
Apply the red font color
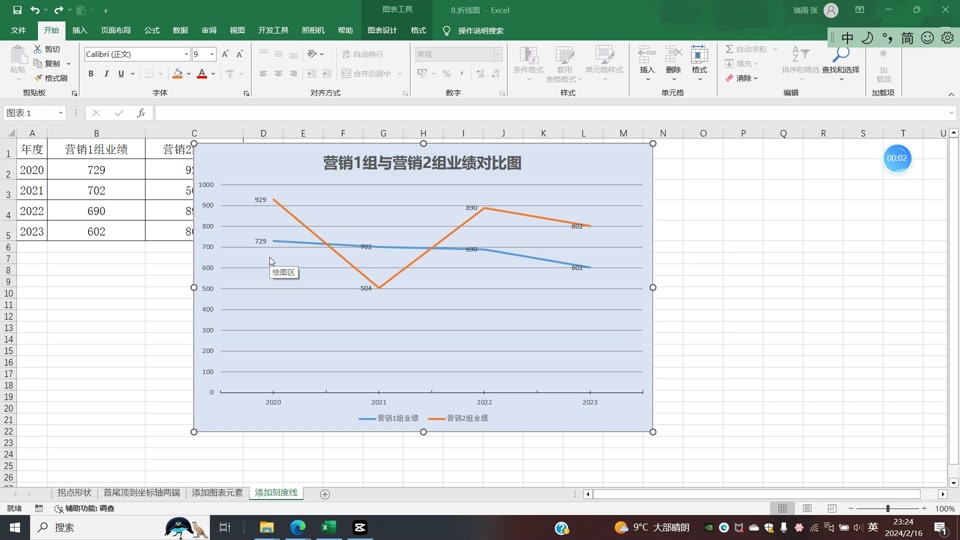201,73
